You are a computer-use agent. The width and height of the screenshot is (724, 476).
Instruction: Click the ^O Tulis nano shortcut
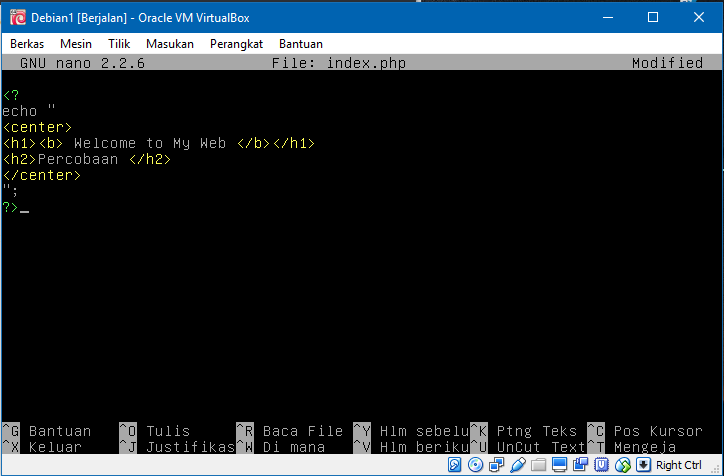click(155, 431)
